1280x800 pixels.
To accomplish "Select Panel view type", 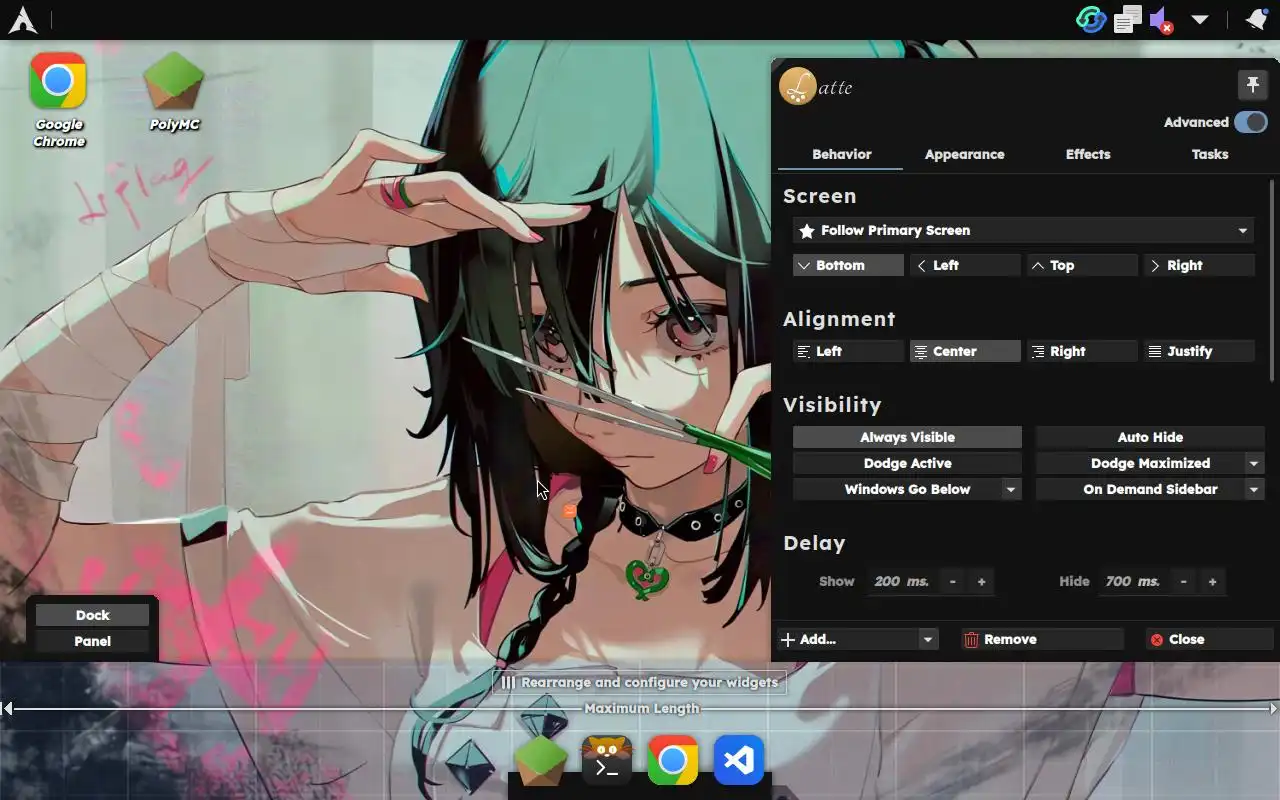I will click(92, 641).
